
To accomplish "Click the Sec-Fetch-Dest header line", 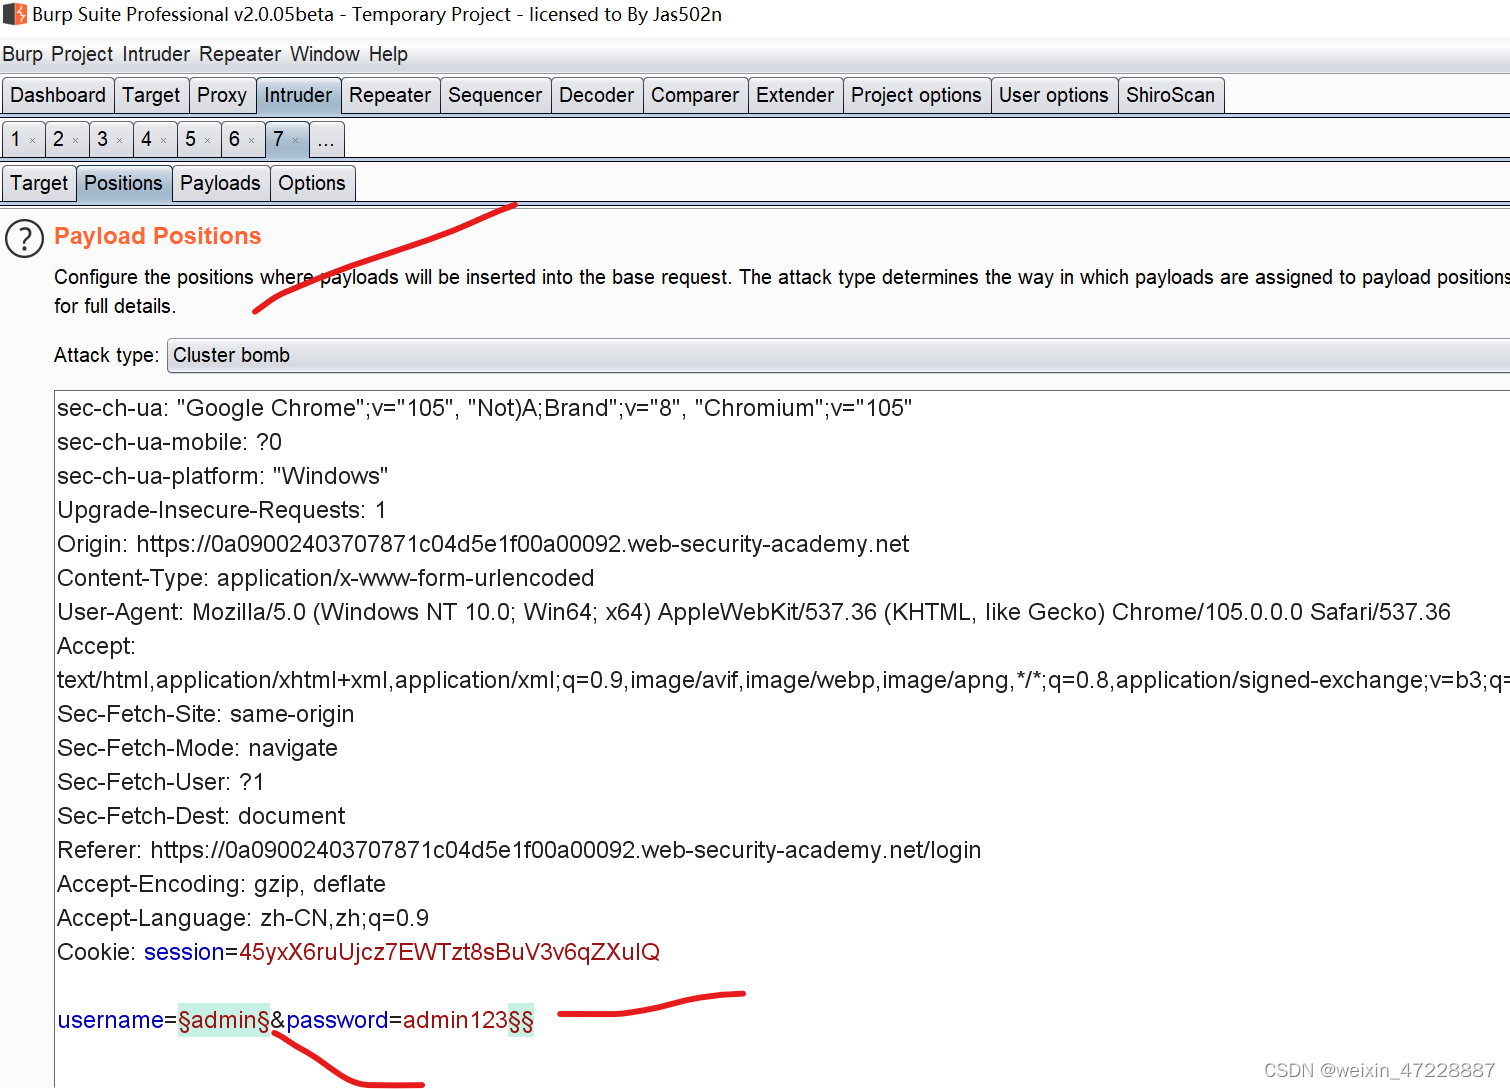I will click(x=201, y=816).
